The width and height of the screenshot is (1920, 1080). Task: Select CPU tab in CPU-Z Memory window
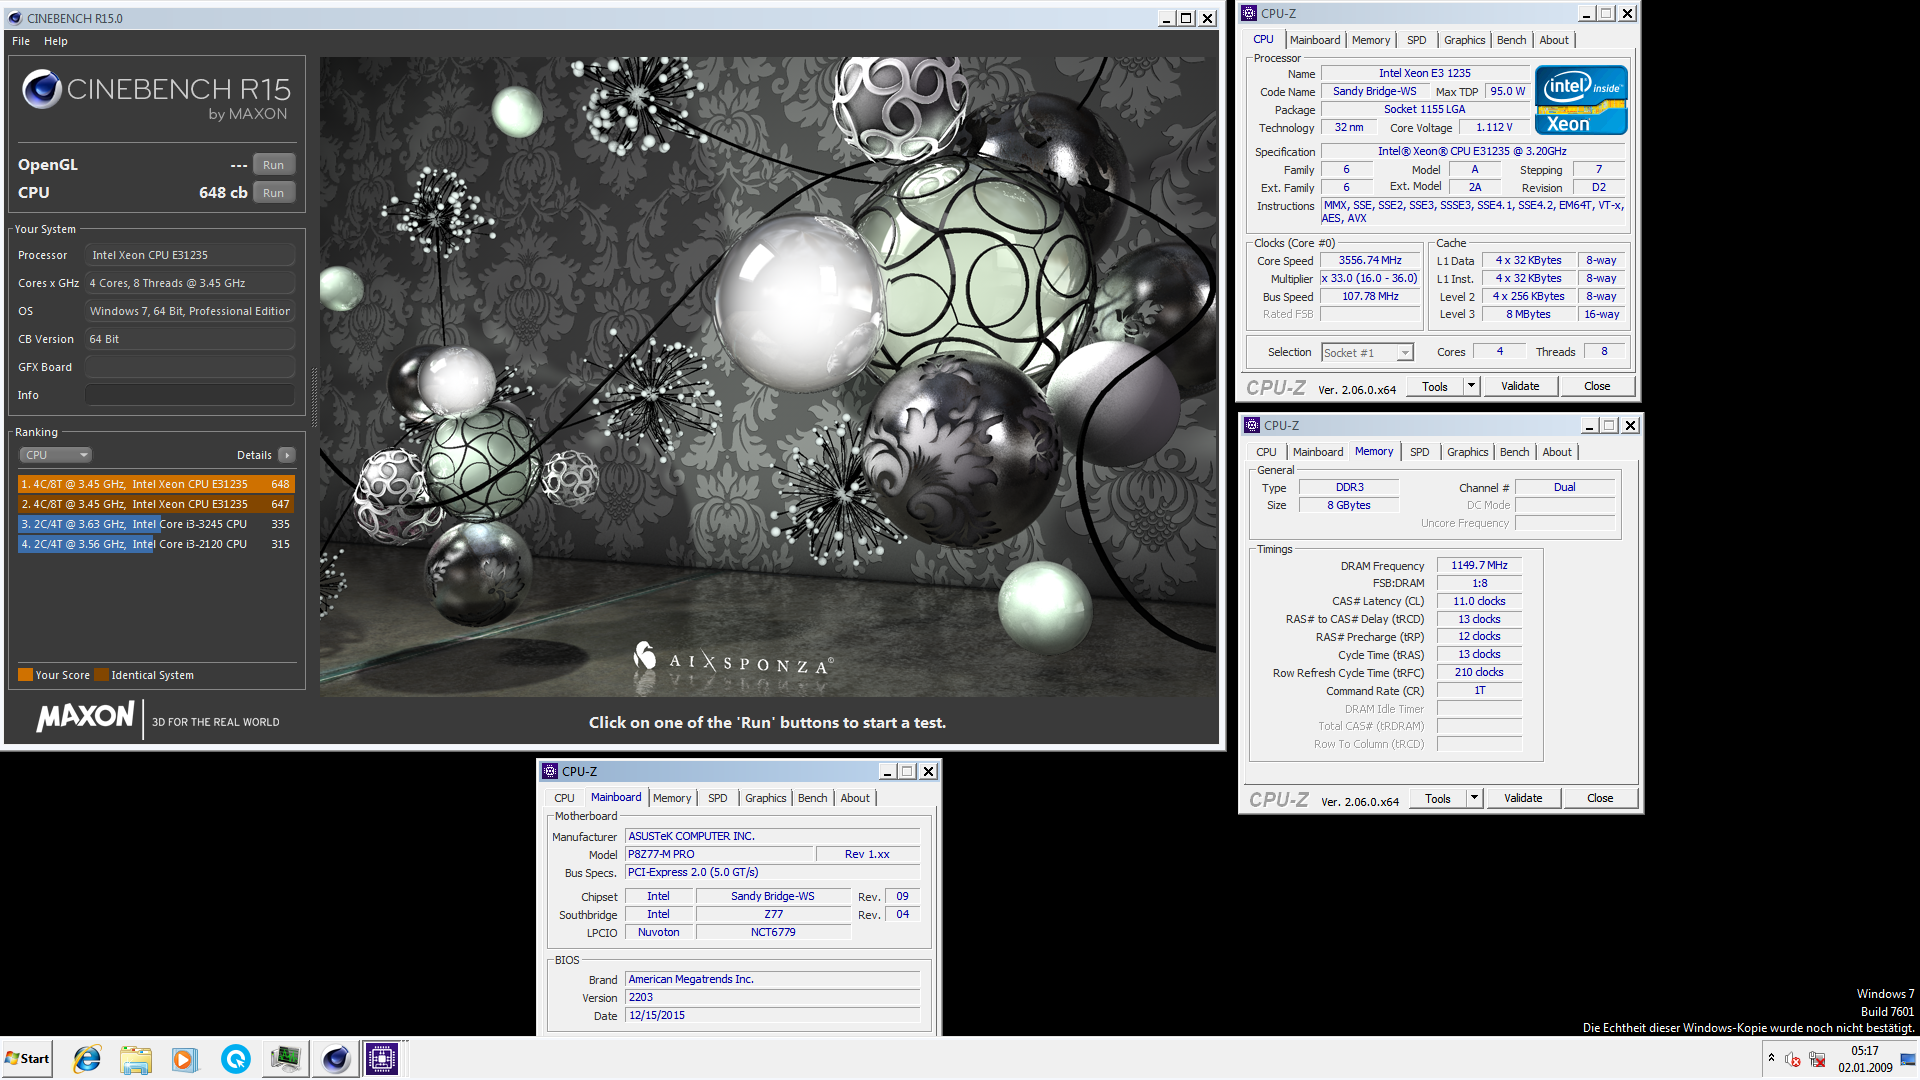tap(1266, 452)
